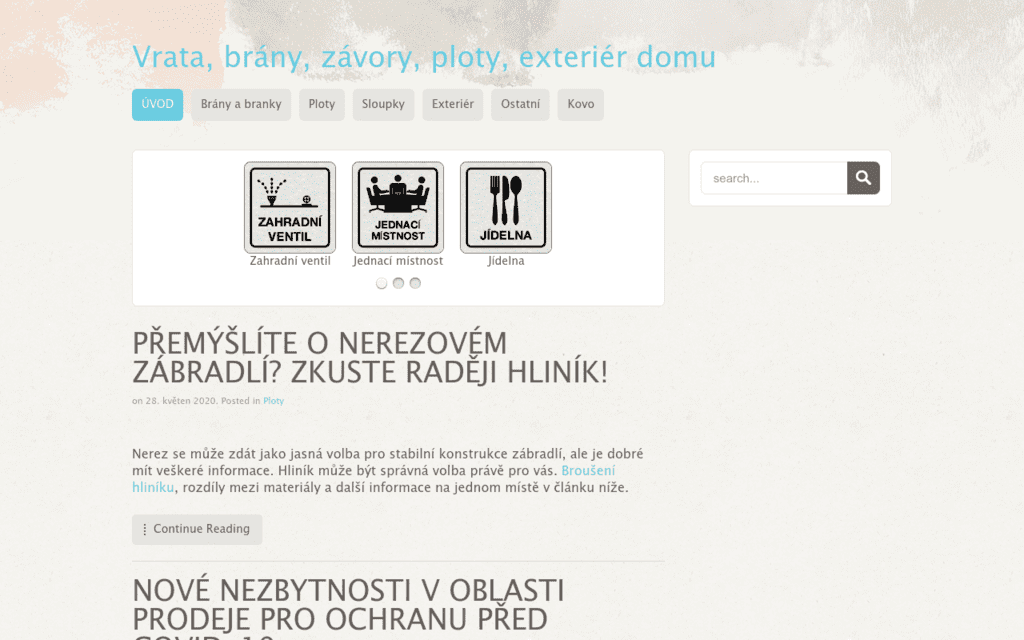Open the Brány a branky menu item
The width and height of the screenshot is (1024, 640).
pyautogui.click(x=241, y=105)
